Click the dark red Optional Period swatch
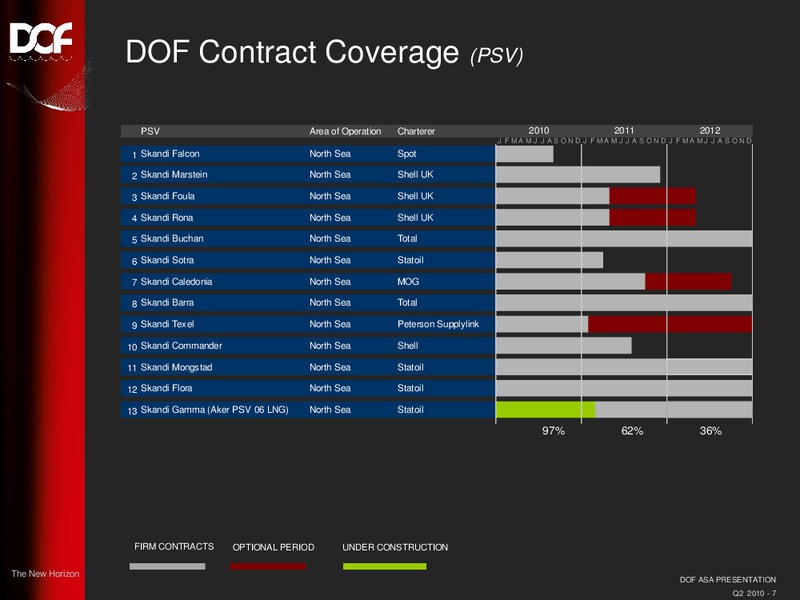The width and height of the screenshot is (800, 600). pos(268,566)
